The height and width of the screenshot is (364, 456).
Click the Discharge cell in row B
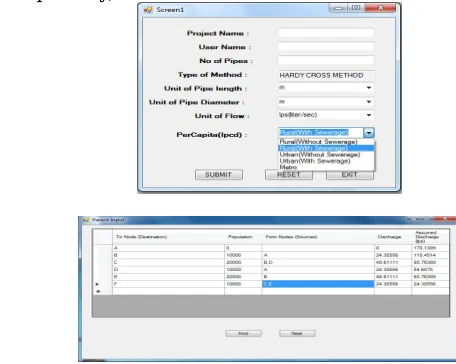pyautogui.click(x=393, y=255)
